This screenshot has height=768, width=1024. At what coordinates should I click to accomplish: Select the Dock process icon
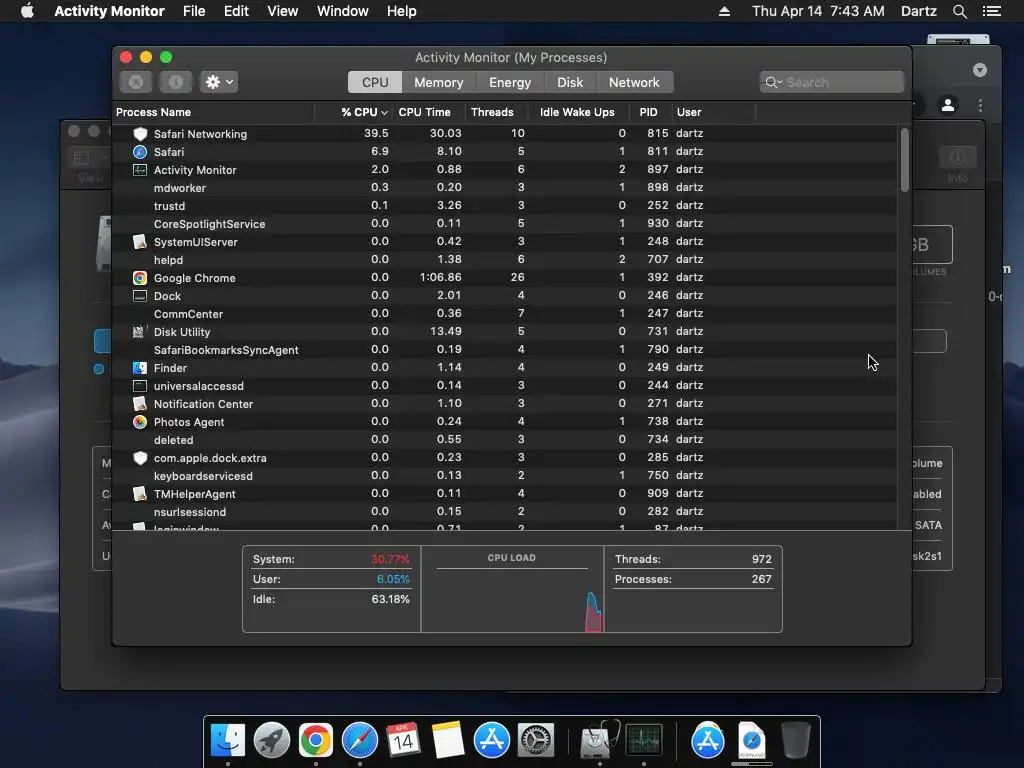pos(140,296)
